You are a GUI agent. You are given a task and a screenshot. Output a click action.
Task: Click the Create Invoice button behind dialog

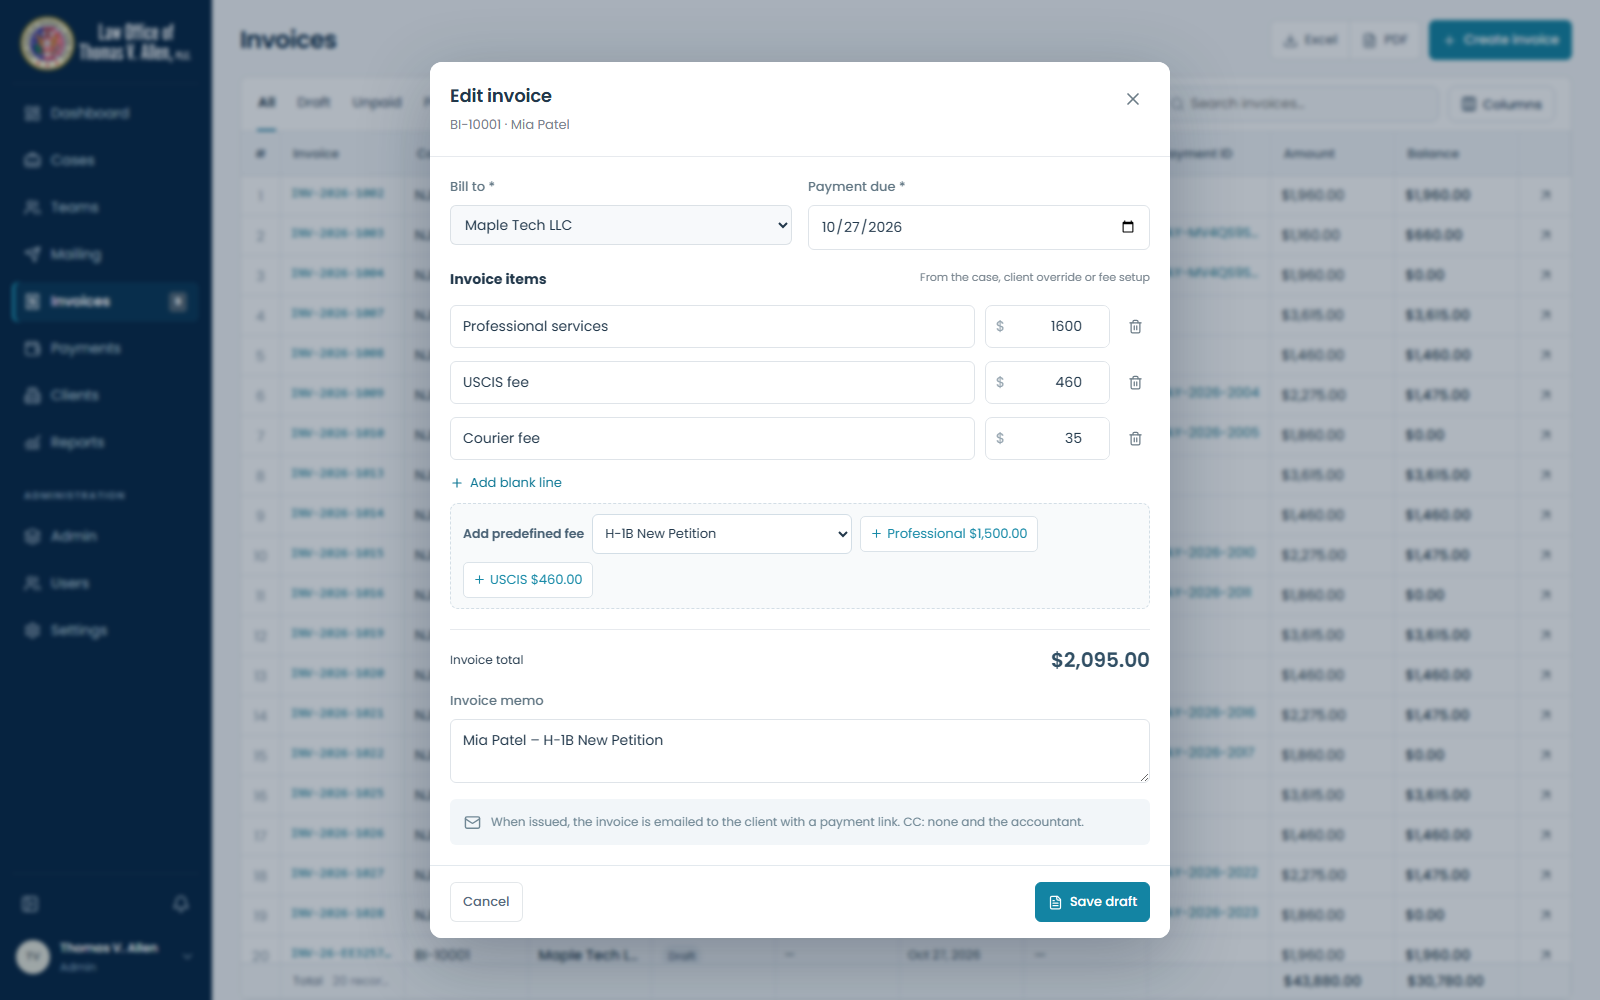coord(1500,40)
